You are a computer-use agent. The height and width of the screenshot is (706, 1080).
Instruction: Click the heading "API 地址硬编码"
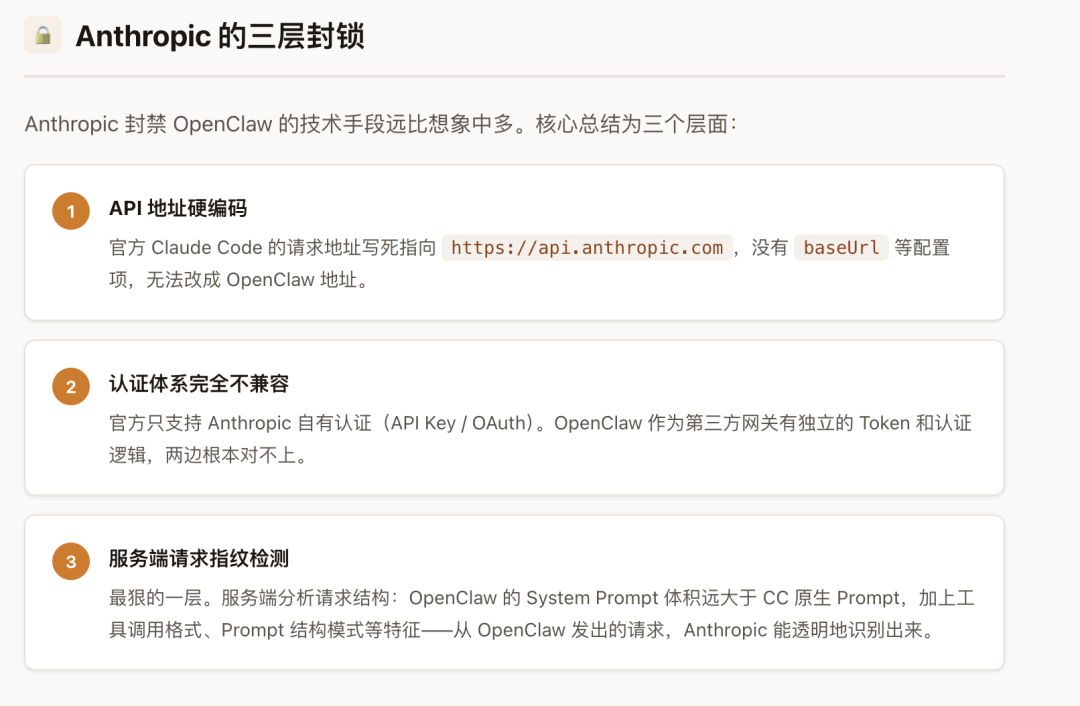(x=178, y=209)
